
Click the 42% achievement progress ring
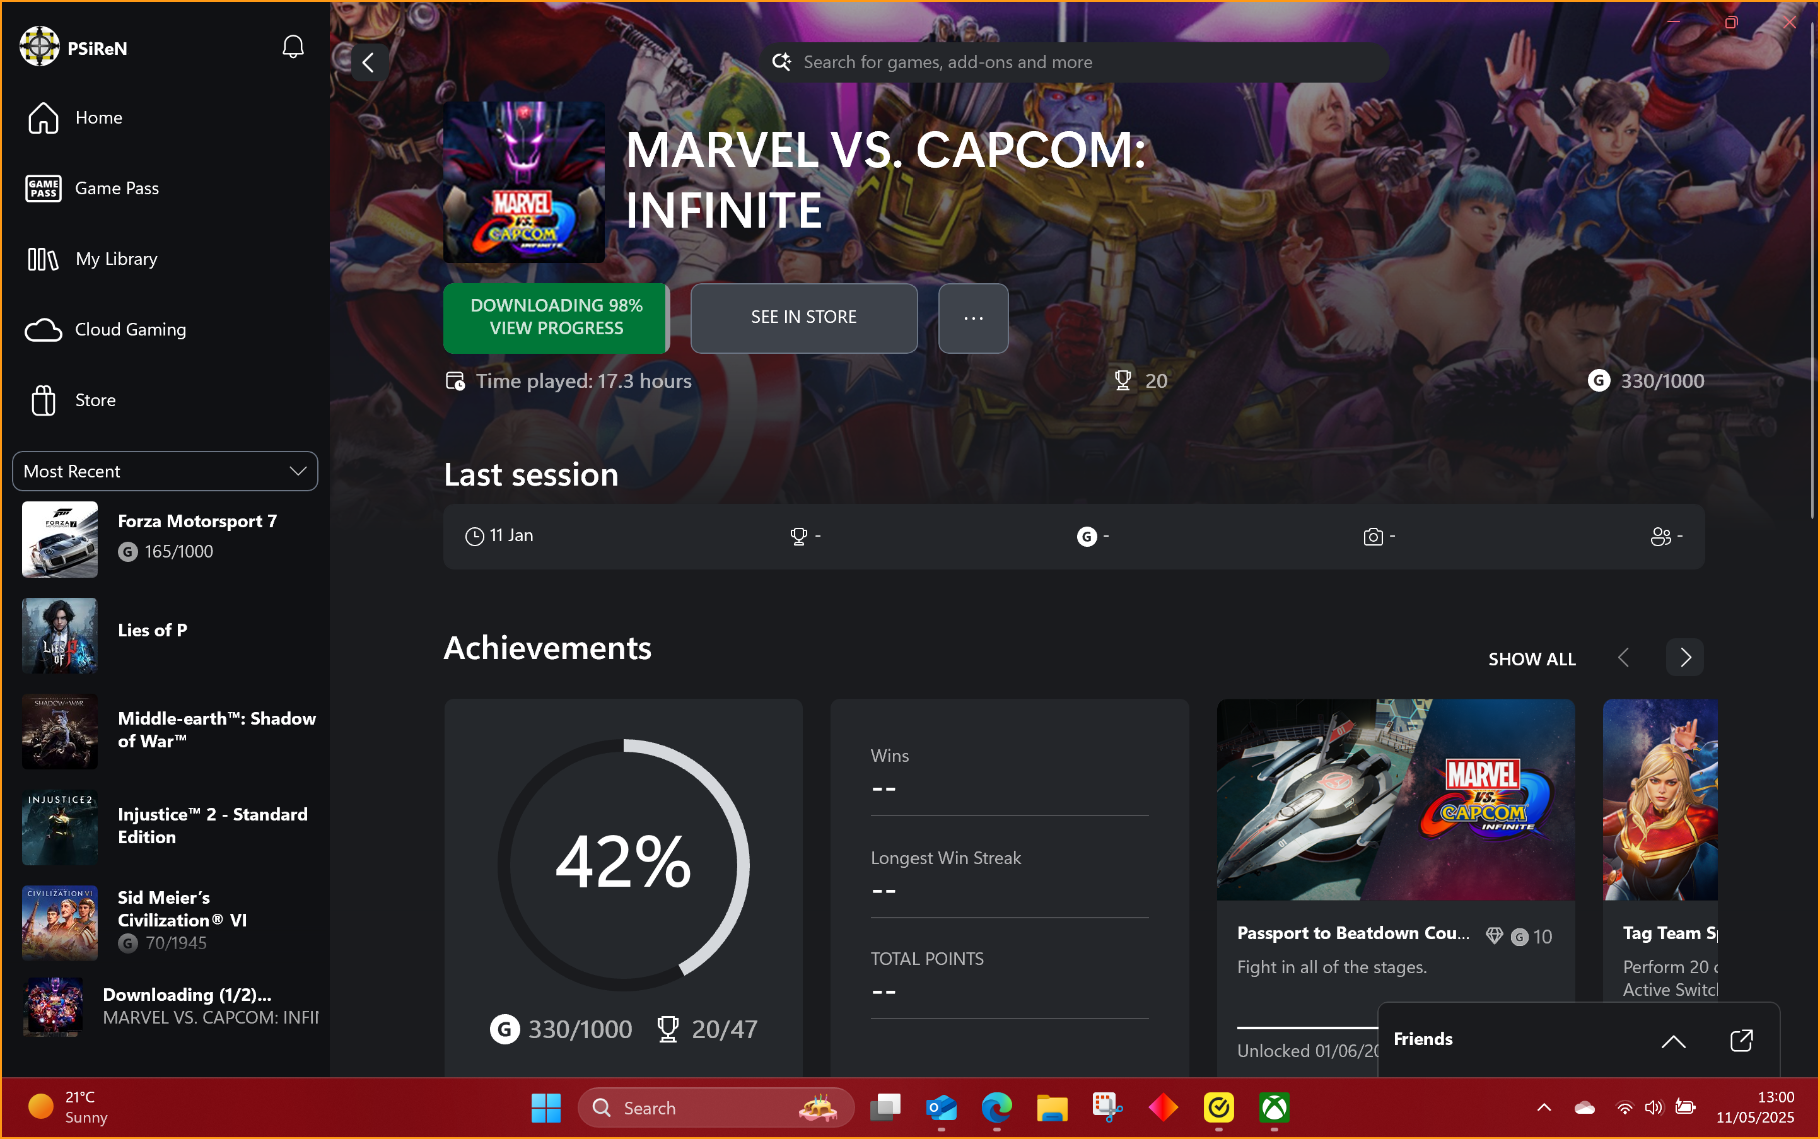click(x=624, y=865)
